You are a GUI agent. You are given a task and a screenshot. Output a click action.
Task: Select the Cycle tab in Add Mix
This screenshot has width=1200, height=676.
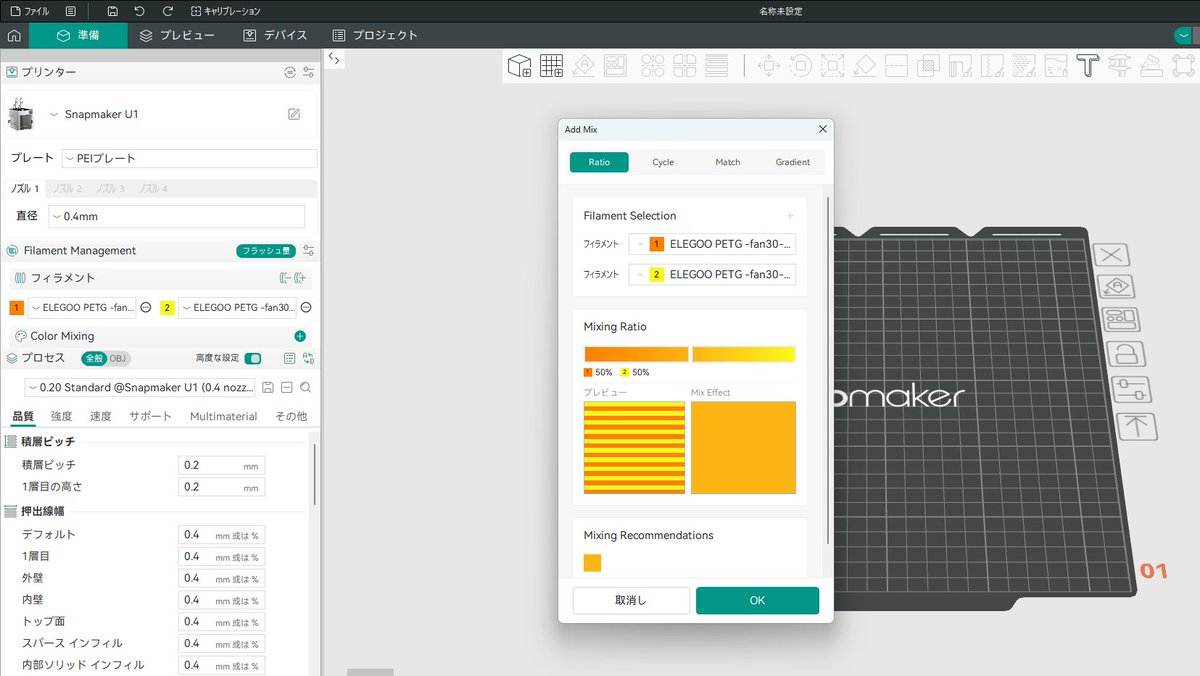663,162
